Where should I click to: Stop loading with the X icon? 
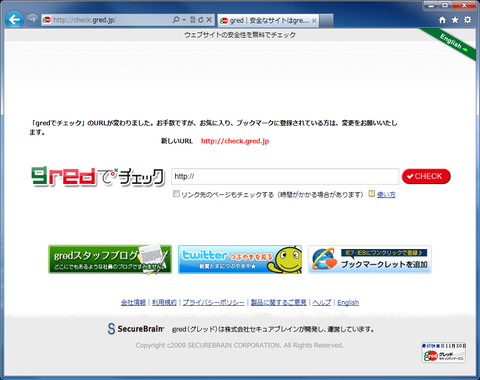pyautogui.click(x=209, y=20)
